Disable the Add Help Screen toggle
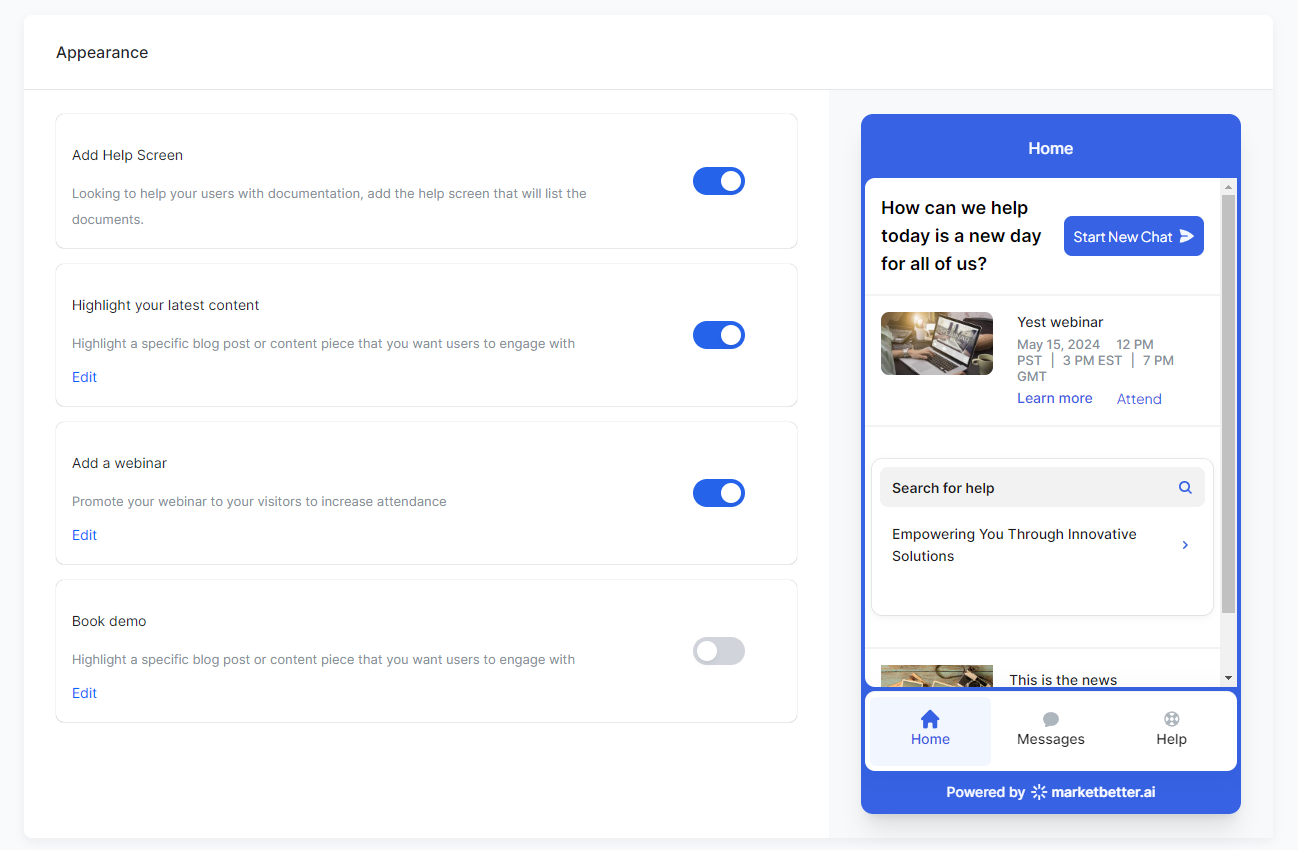The image size is (1298, 850). 719,181
